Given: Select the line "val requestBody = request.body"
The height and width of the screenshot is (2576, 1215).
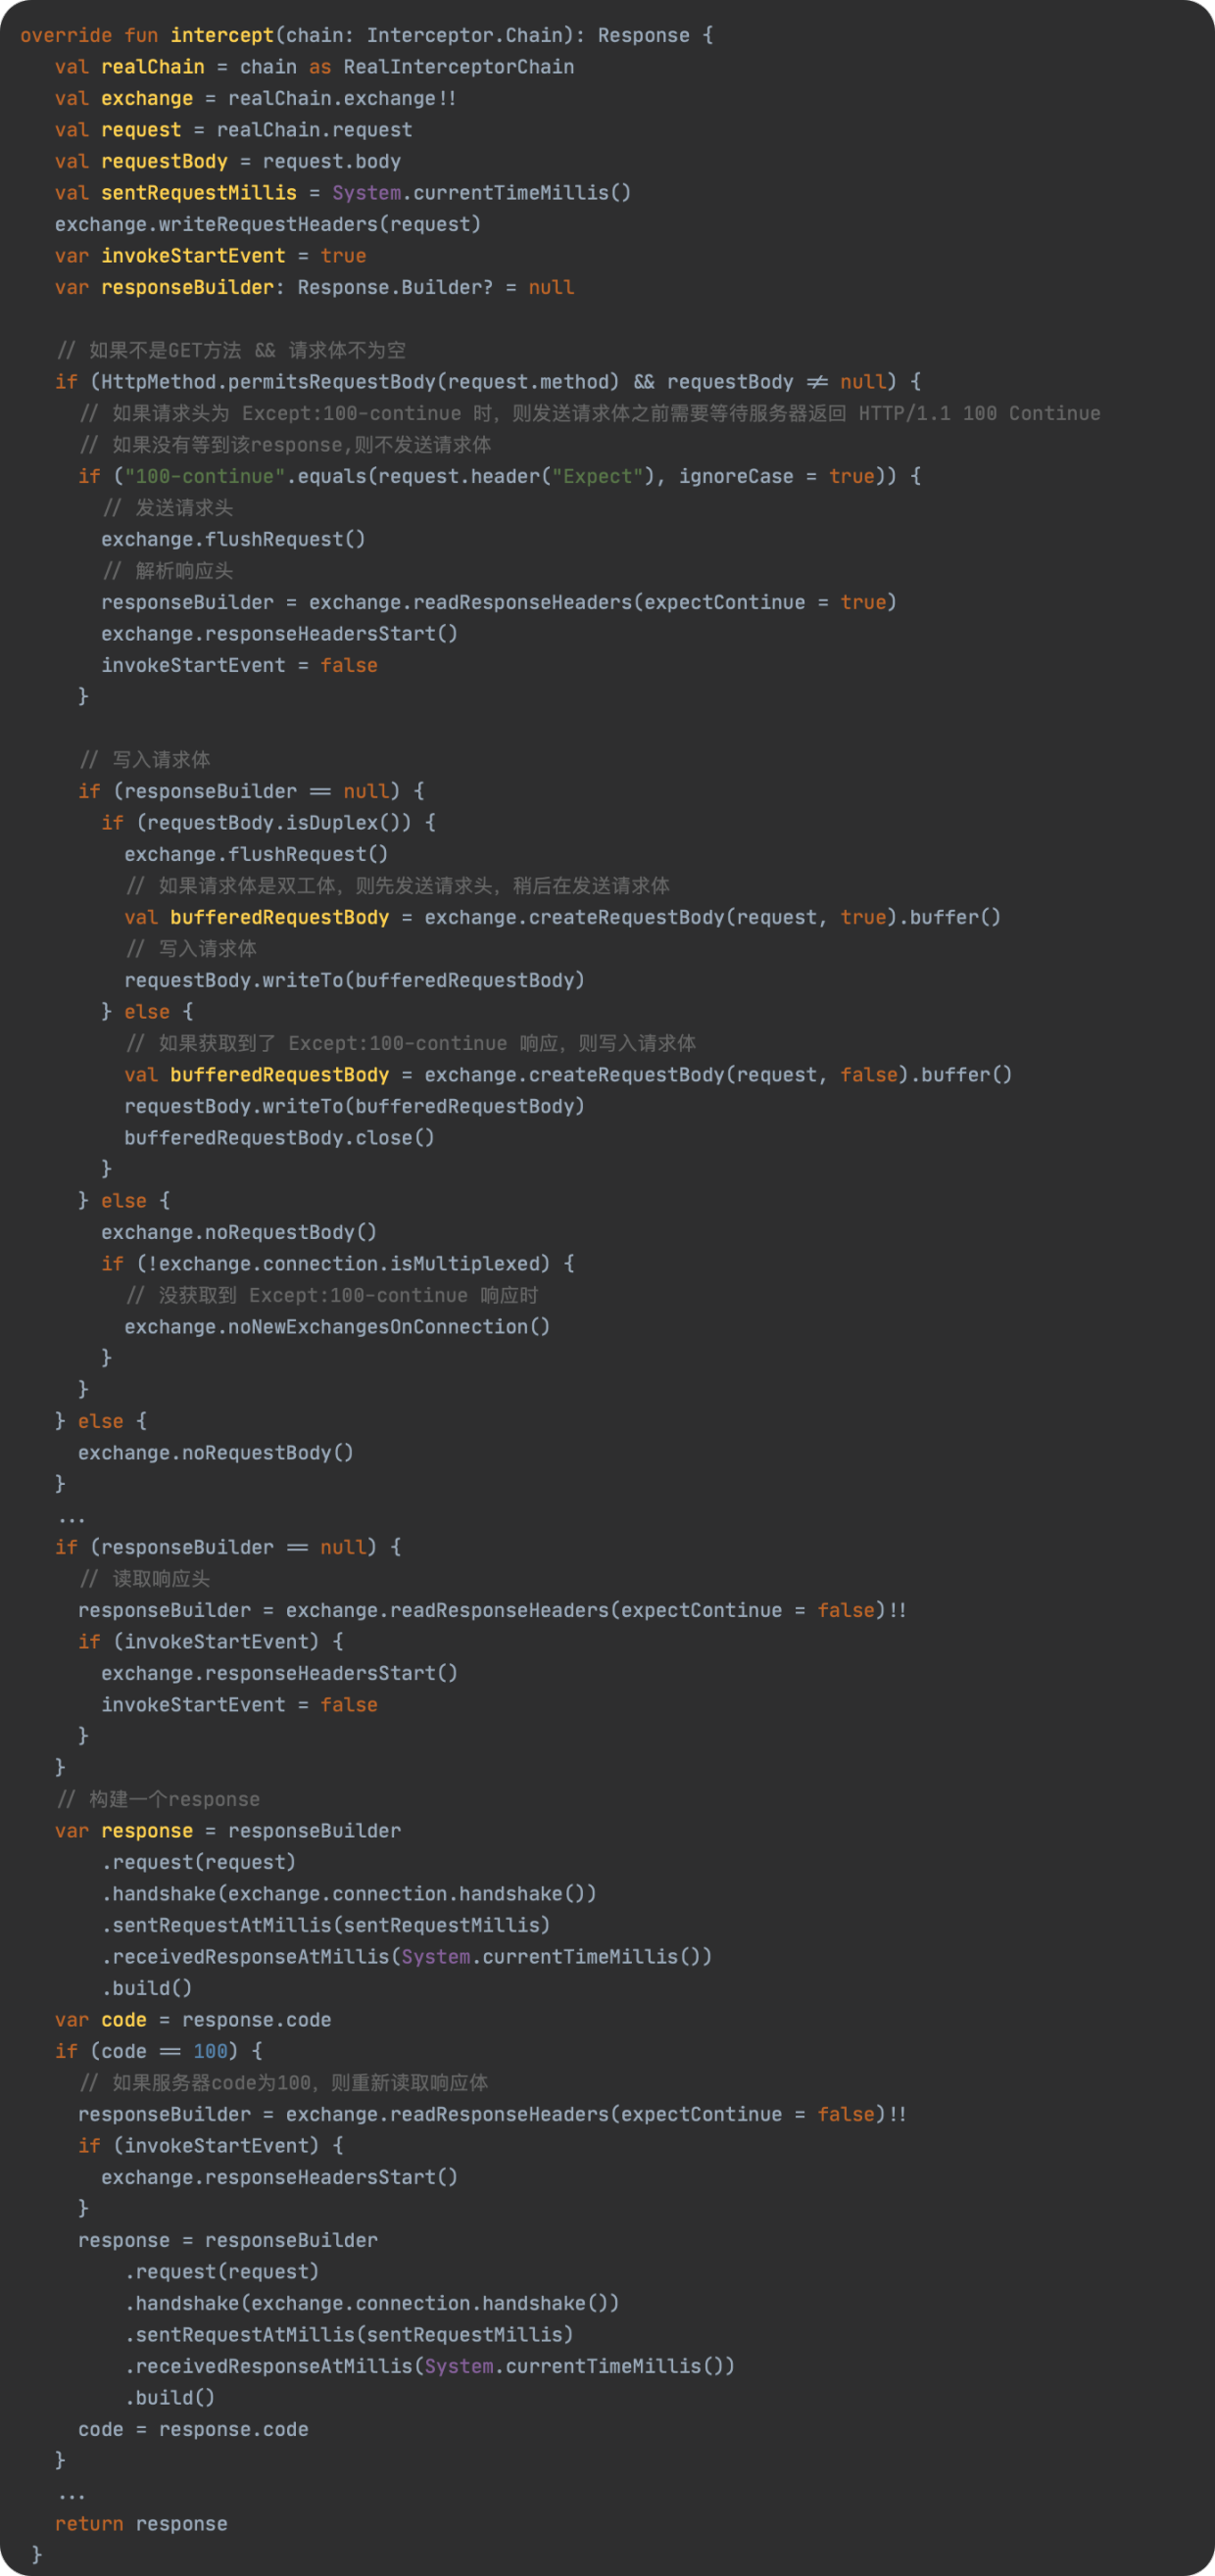Looking at the screenshot, I should [x=228, y=161].
